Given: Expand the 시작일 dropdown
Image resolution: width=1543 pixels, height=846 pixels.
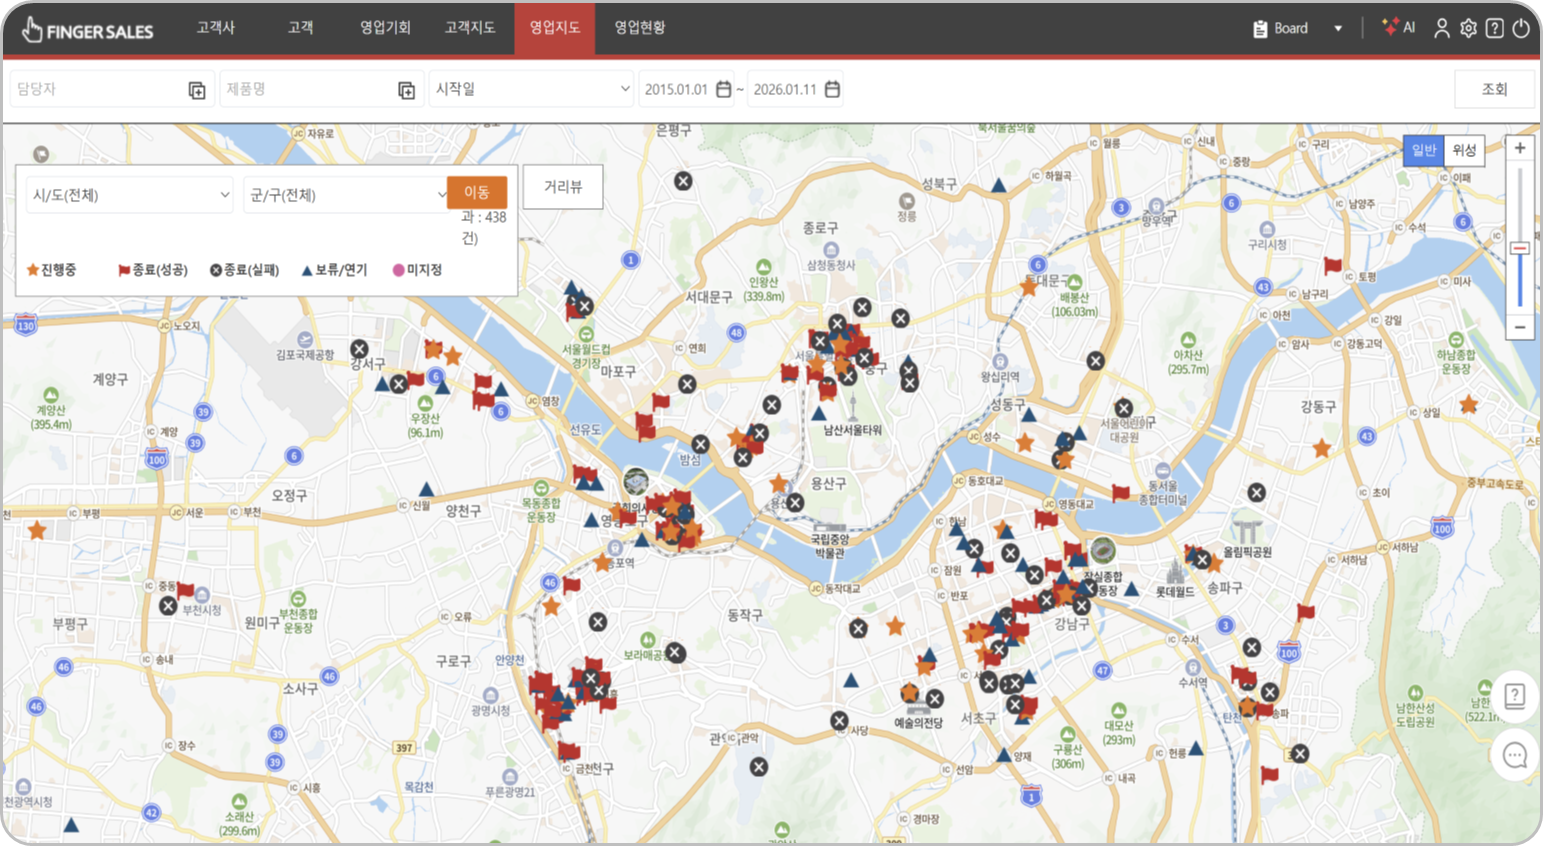Looking at the screenshot, I should click(x=532, y=89).
